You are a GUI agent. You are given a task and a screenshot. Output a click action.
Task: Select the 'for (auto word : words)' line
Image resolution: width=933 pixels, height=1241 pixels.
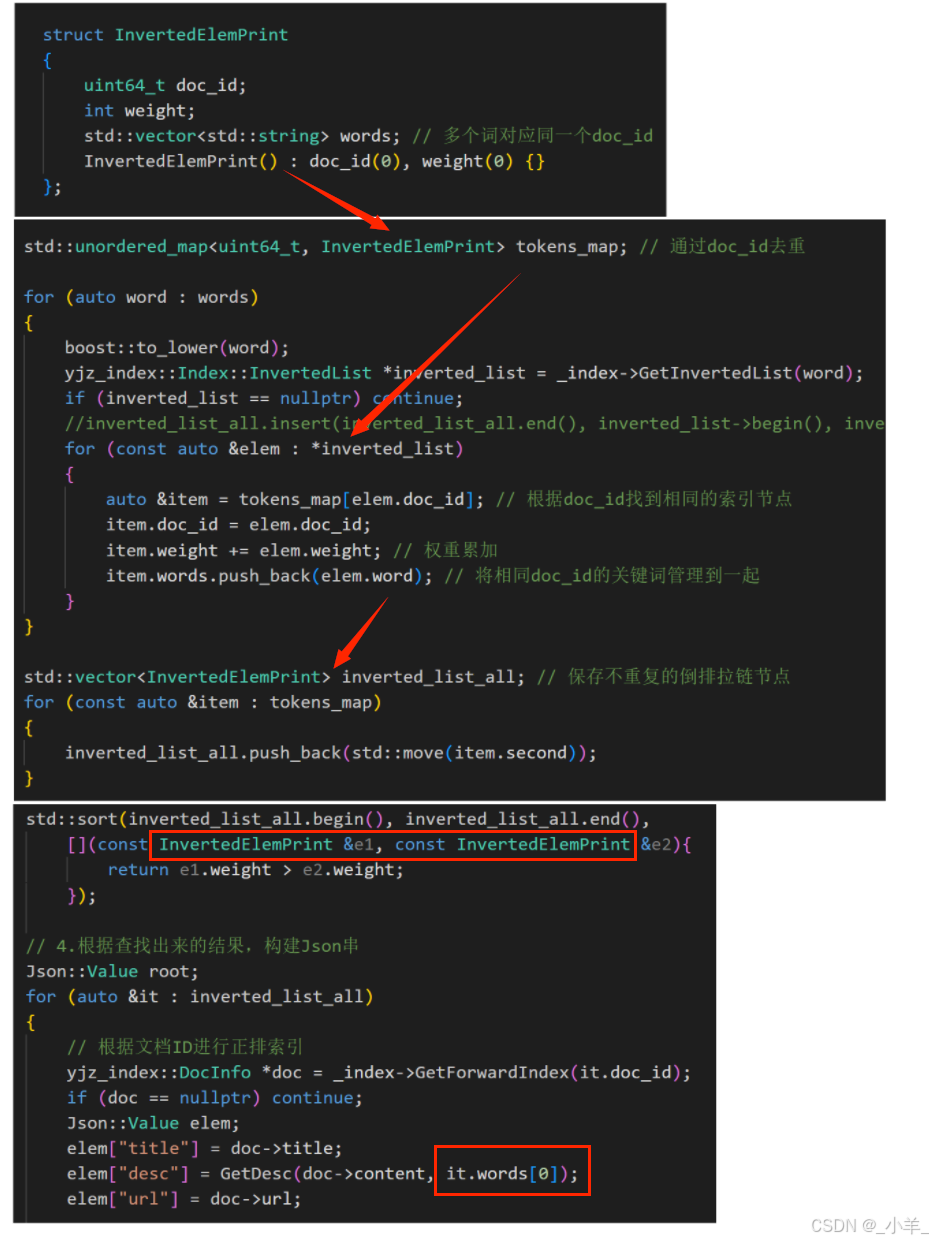pyautogui.click(x=141, y=297)
